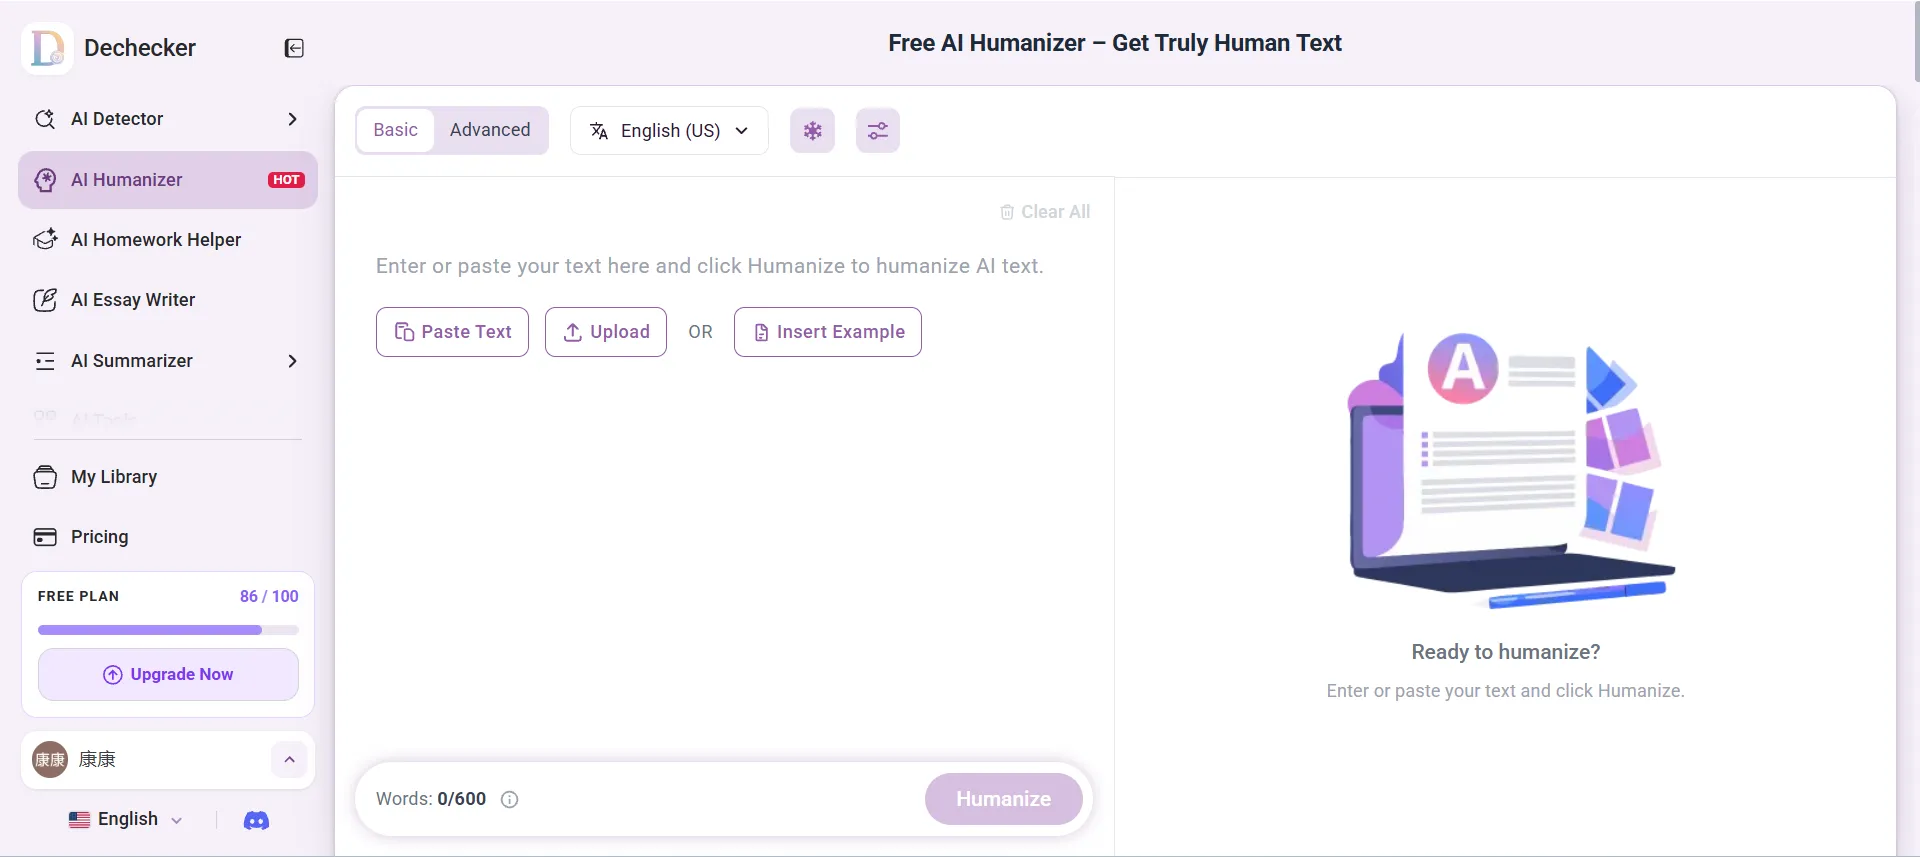Click the AI Detector magnifier icon
This screenshot has height=857, width=1920.
[45, 119]
